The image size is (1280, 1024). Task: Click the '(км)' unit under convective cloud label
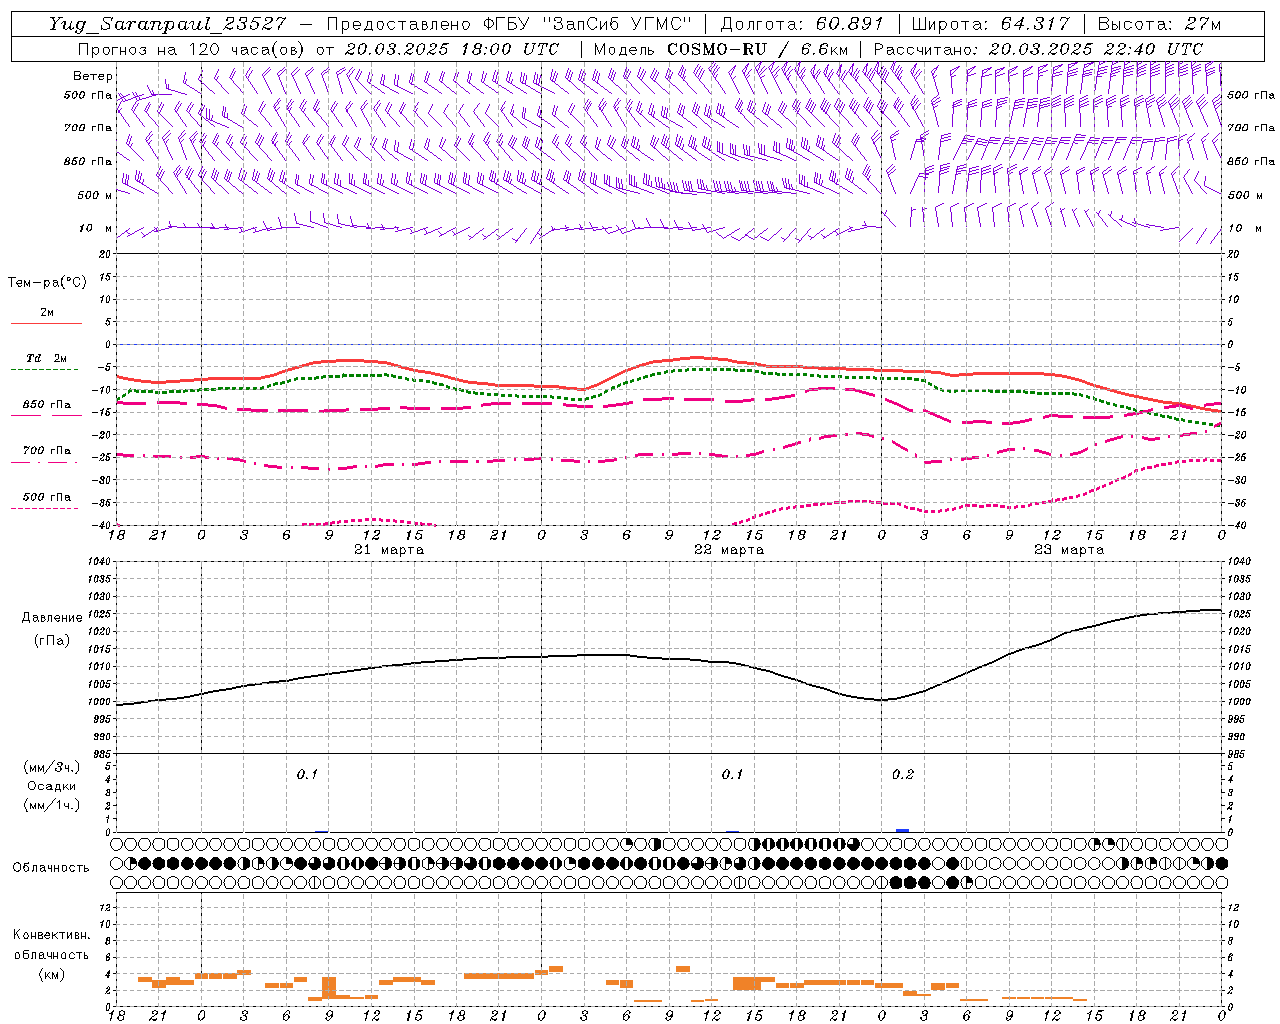51,974
